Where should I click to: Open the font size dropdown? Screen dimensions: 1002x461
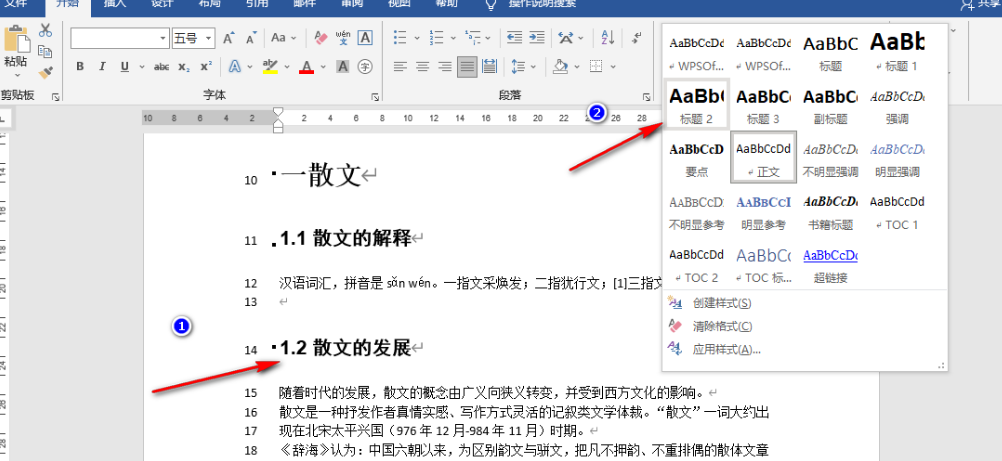[208, 38]
